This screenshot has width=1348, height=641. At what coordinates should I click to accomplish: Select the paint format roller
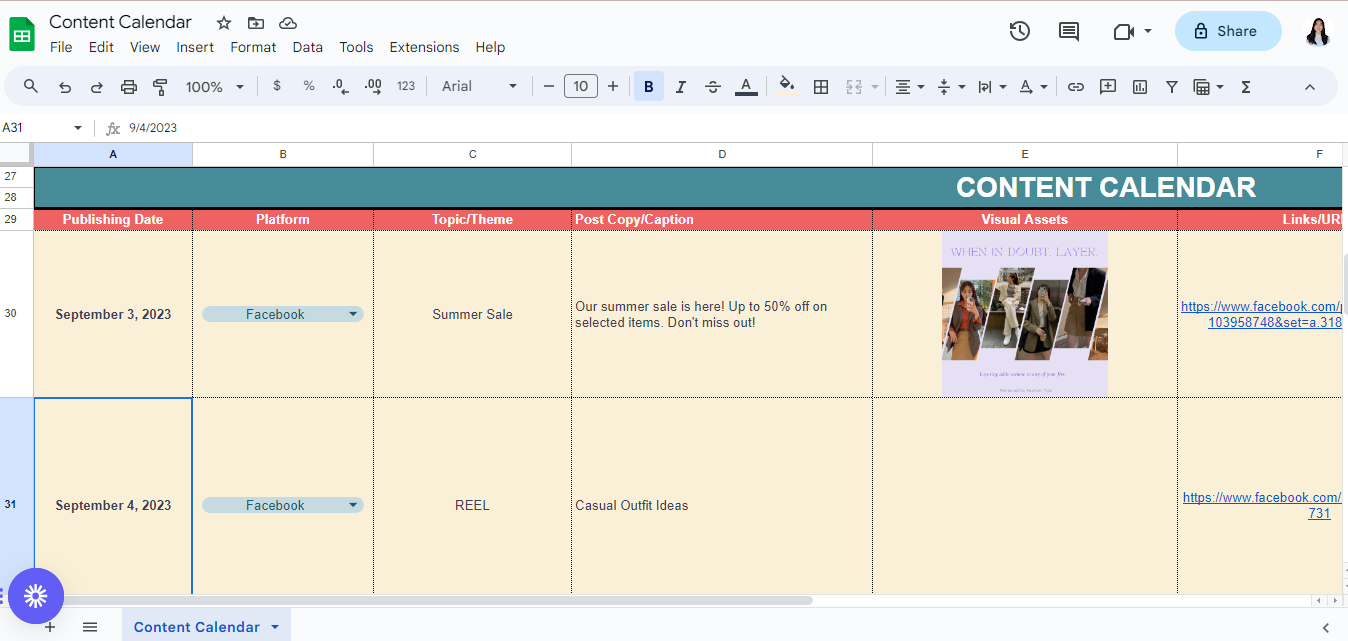[160, 87]
